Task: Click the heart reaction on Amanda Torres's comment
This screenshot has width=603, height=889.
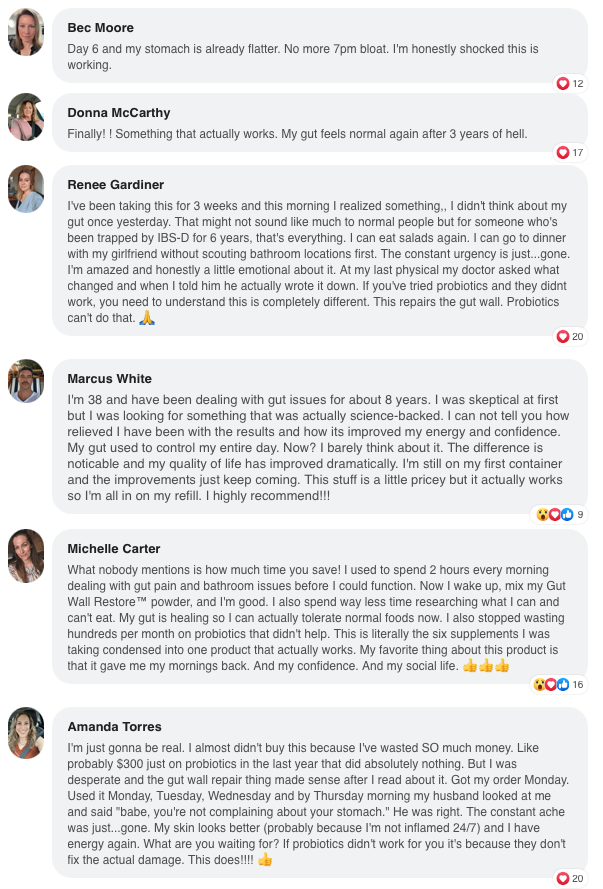Action: point(563,878)
